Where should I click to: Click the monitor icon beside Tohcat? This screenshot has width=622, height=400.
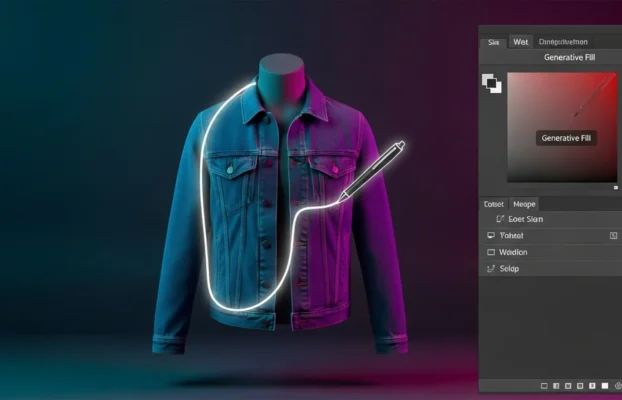(491, 236)
